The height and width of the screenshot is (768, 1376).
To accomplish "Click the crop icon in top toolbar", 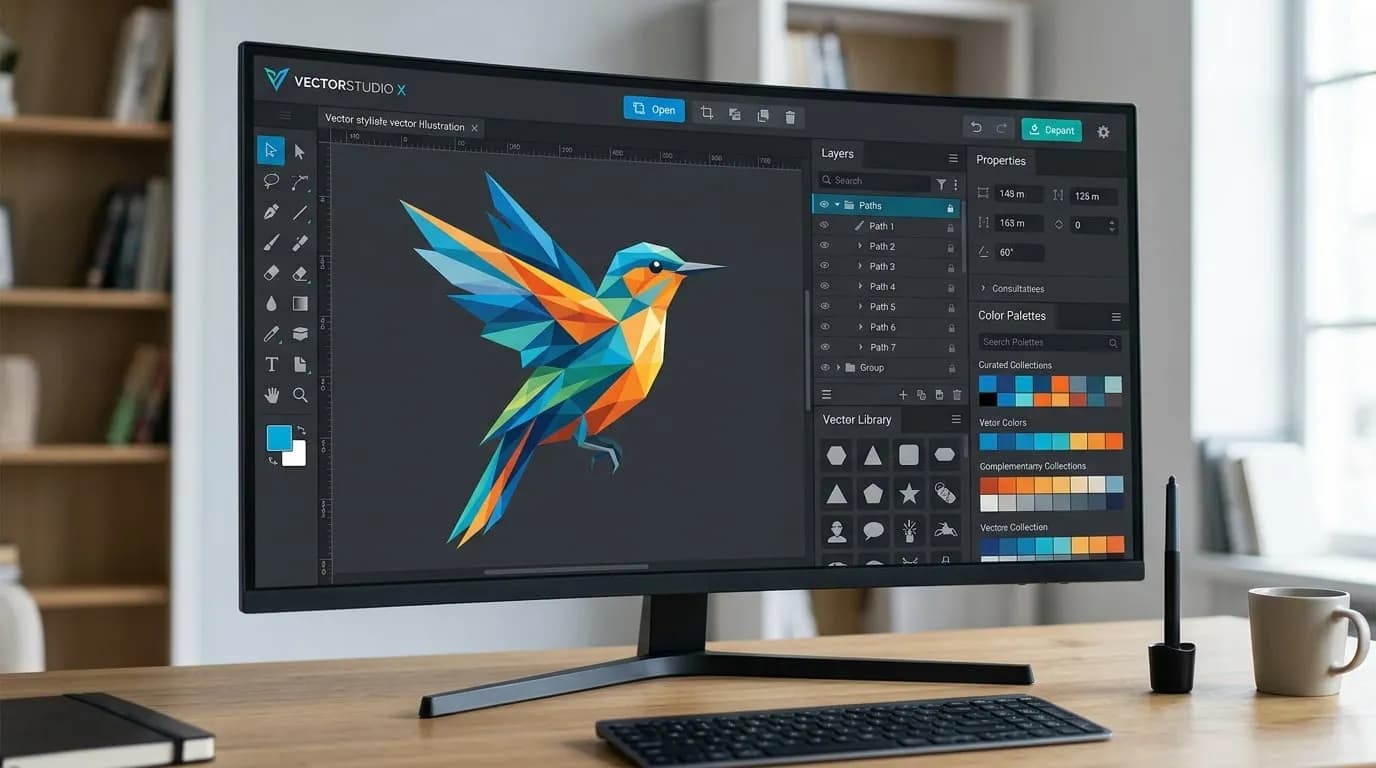I will pyautogui.click(x=707, y=114).
